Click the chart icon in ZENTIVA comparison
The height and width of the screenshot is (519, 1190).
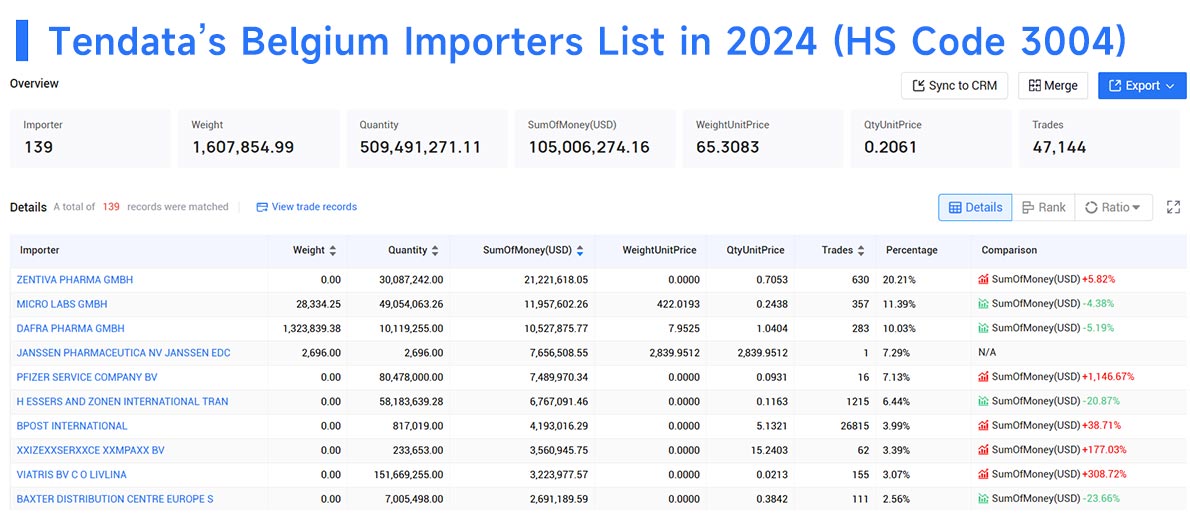[984, 279]
